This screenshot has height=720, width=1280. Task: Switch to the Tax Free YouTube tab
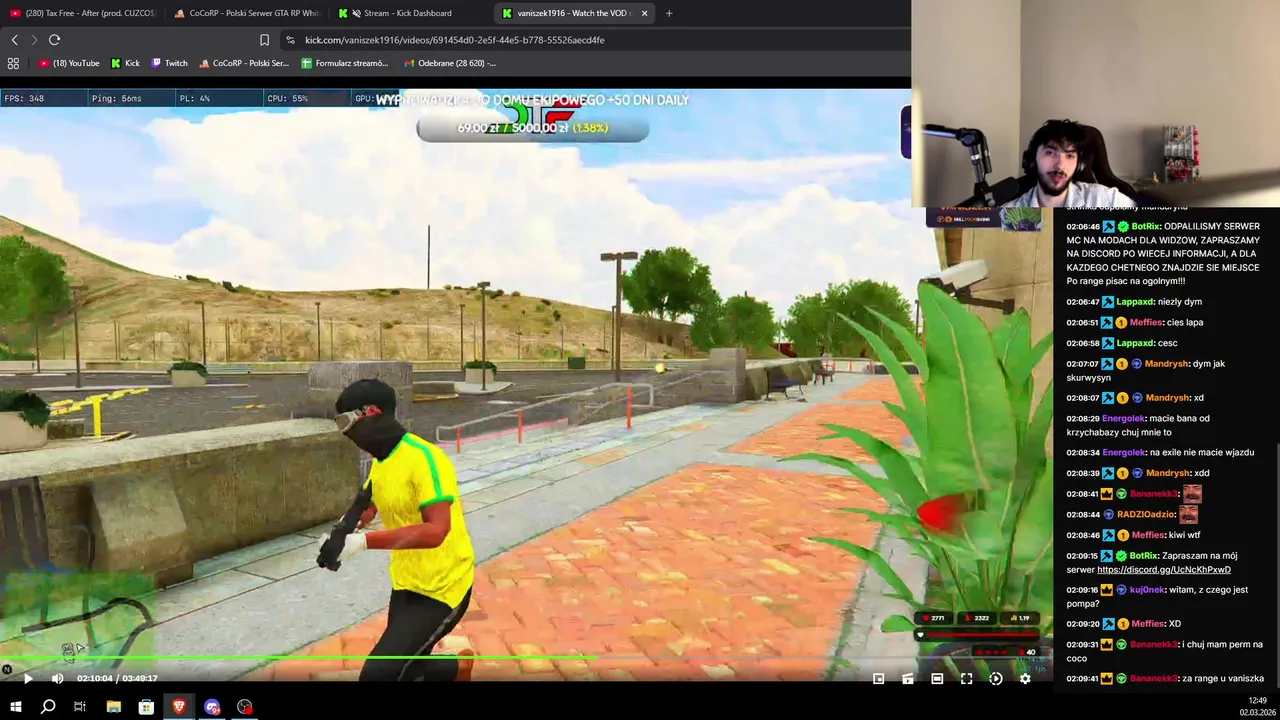click(82, 13)
